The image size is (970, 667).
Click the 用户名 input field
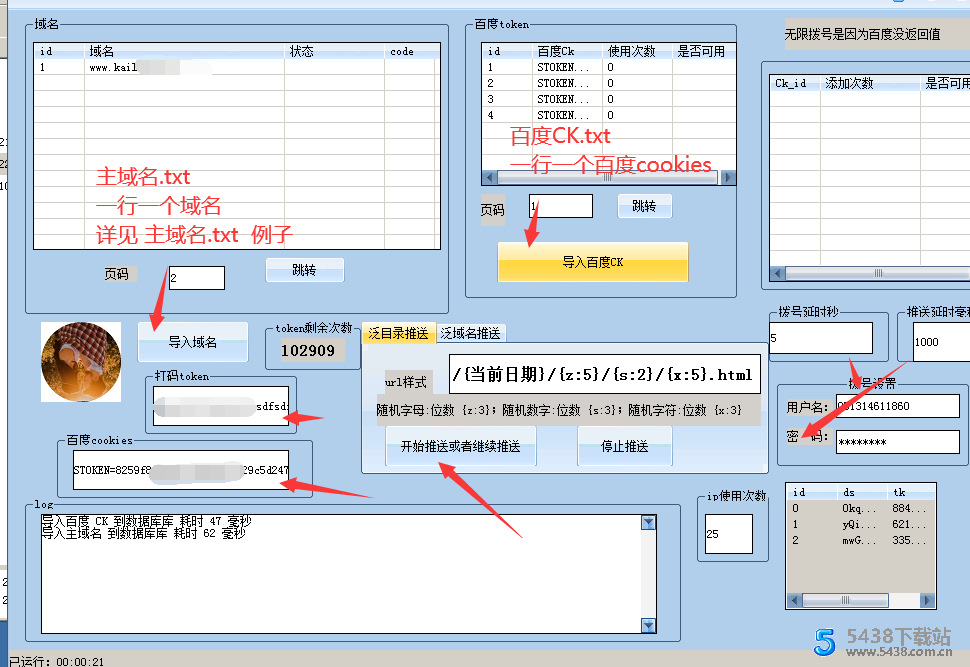[897, 406]
